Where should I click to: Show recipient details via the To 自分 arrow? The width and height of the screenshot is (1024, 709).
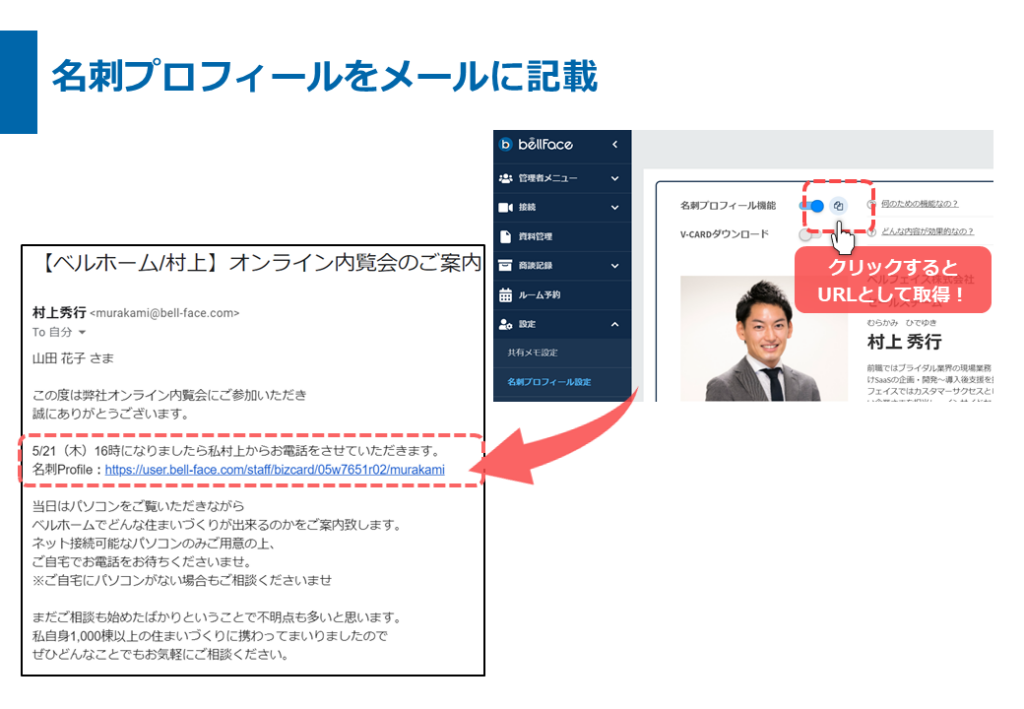82,332
